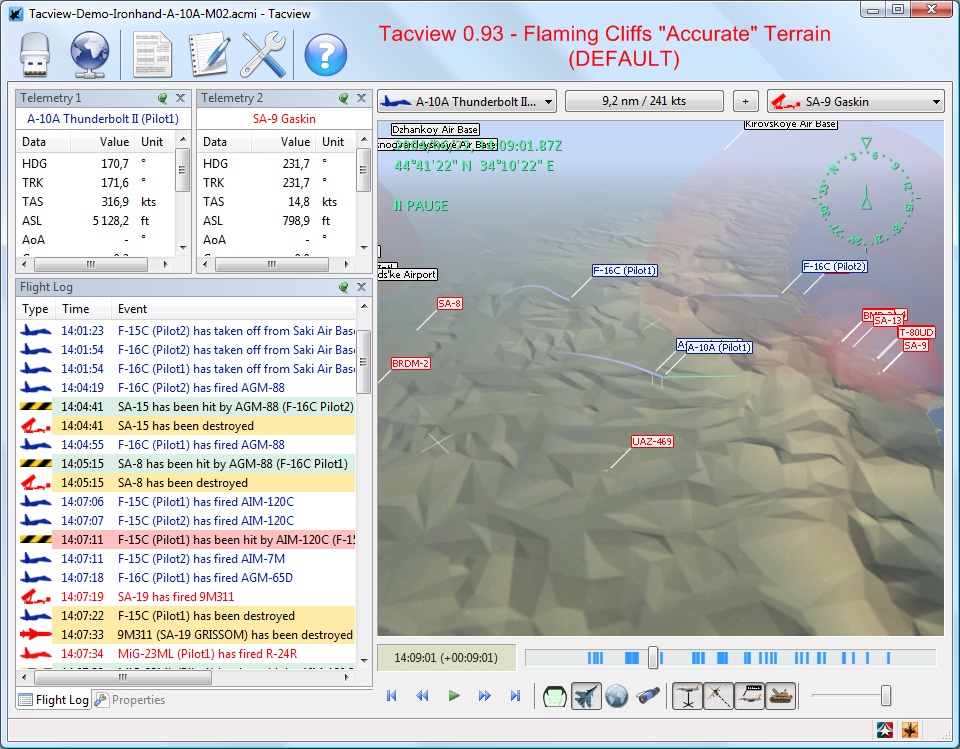Select the MiG-23ML (Pilot1) has fired R-24R row
Viewport: 960px width, 749px height.
coord(186,653)
